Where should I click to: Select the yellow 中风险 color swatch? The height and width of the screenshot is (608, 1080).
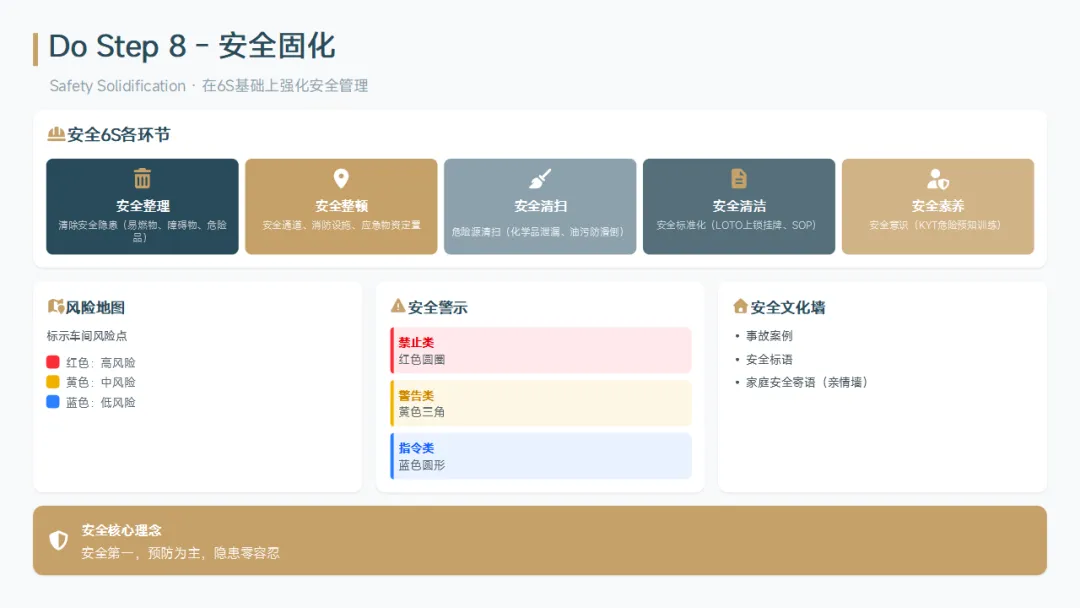point(53,382)
